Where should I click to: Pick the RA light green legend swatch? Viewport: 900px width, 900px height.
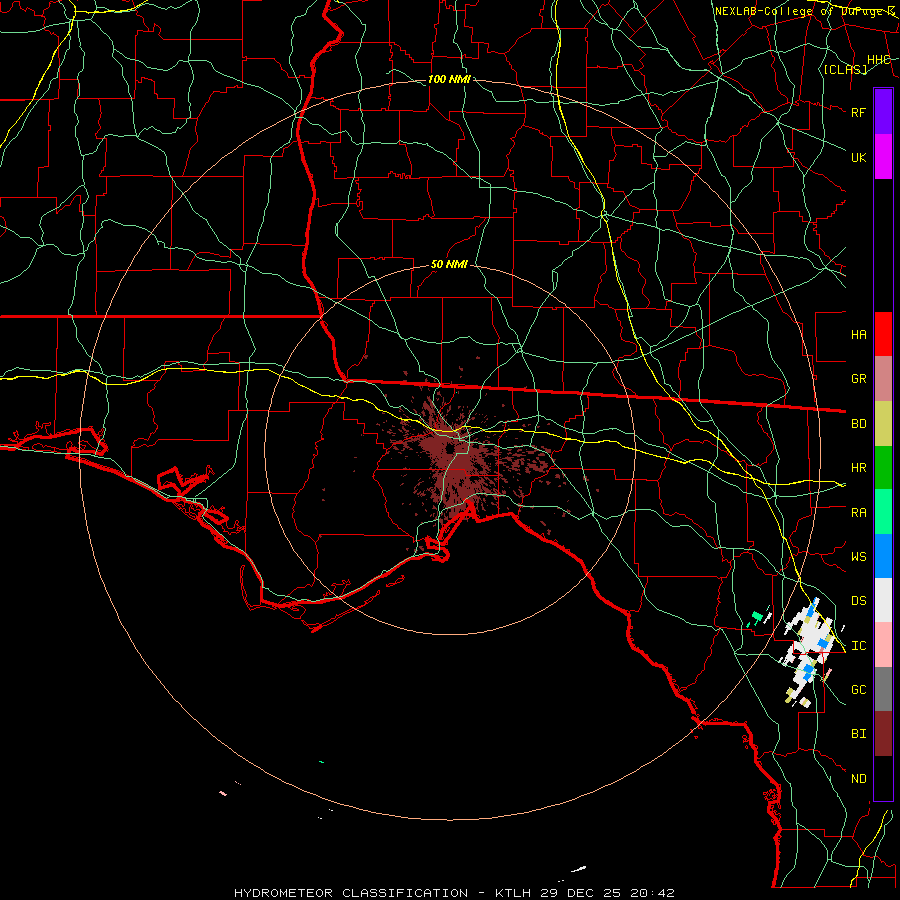pyautogui.click(x=883, y=512)
